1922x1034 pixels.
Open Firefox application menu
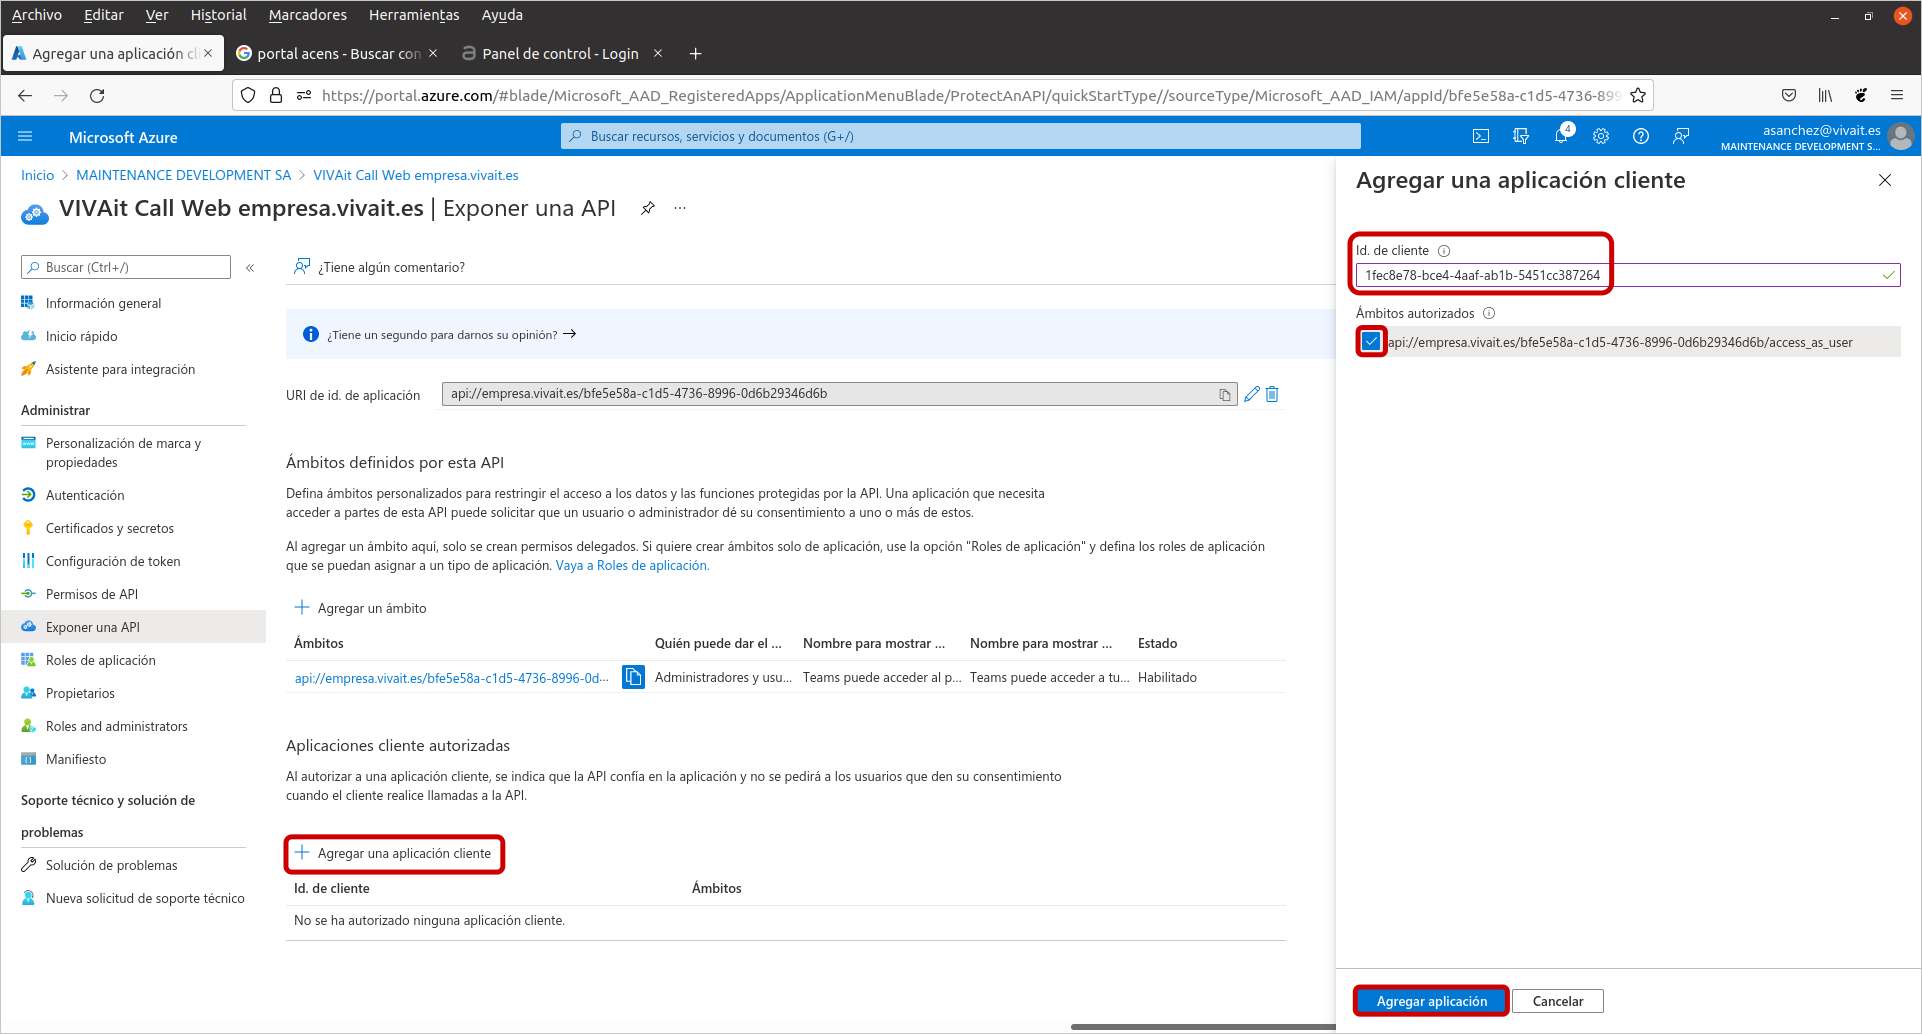(1896, 95)
